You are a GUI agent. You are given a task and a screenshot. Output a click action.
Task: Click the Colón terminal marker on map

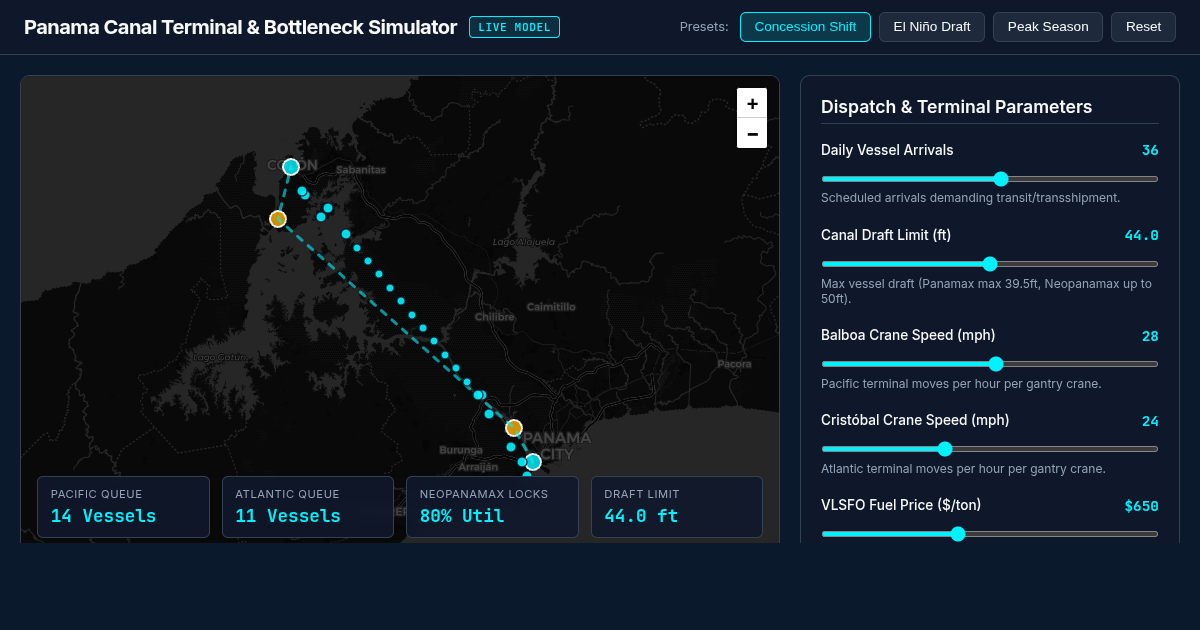coord(291,167)
